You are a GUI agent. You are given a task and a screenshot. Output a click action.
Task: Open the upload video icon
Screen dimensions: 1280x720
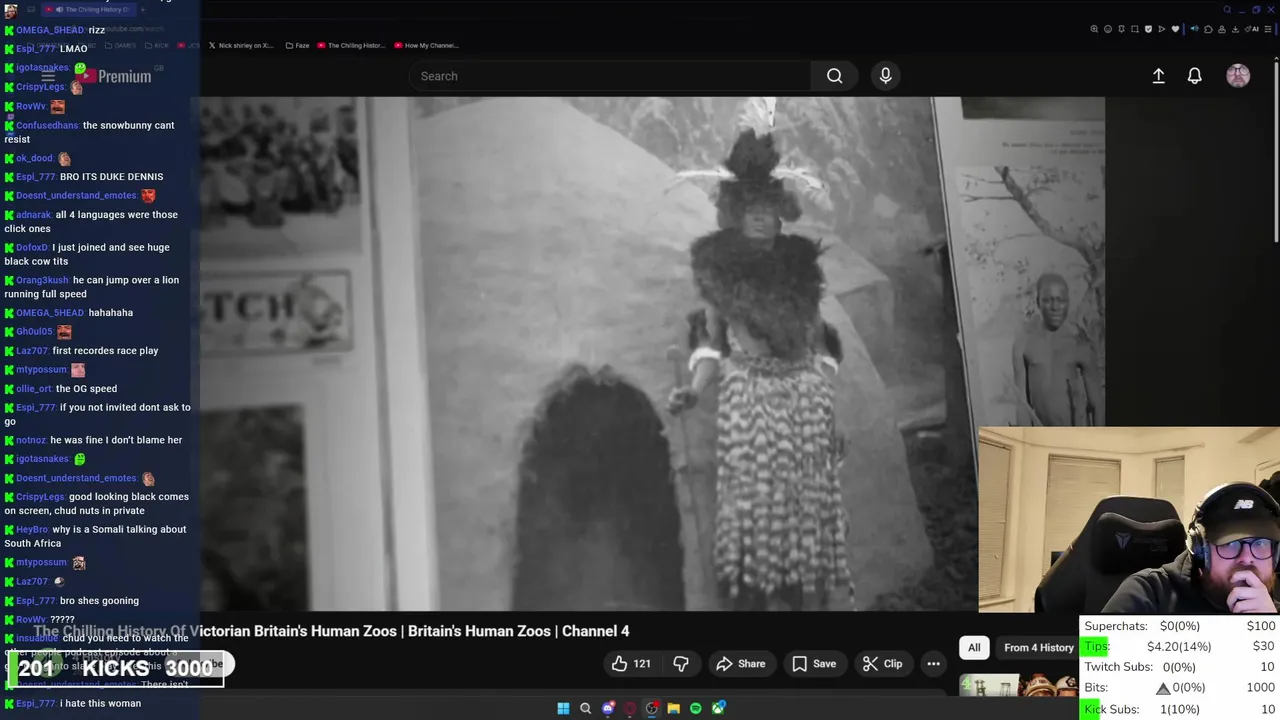point(1158,76)
